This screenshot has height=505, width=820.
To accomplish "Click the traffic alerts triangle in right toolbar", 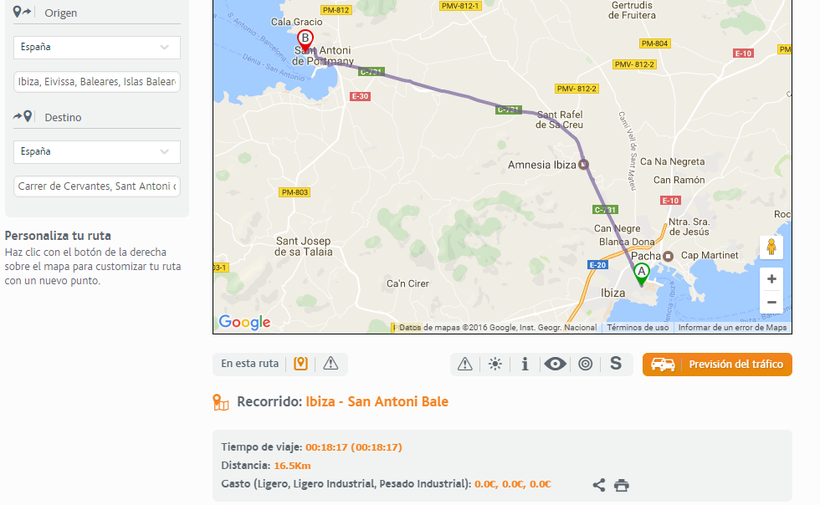I will point(465,364).
